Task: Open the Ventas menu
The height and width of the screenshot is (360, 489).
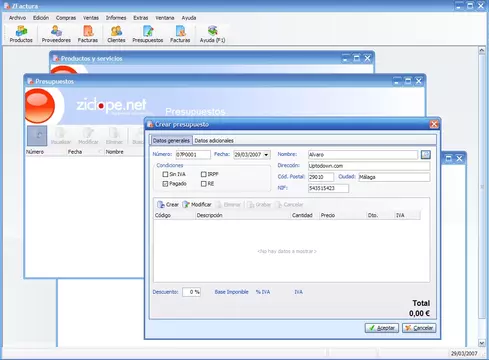Action: click(91, 18)
